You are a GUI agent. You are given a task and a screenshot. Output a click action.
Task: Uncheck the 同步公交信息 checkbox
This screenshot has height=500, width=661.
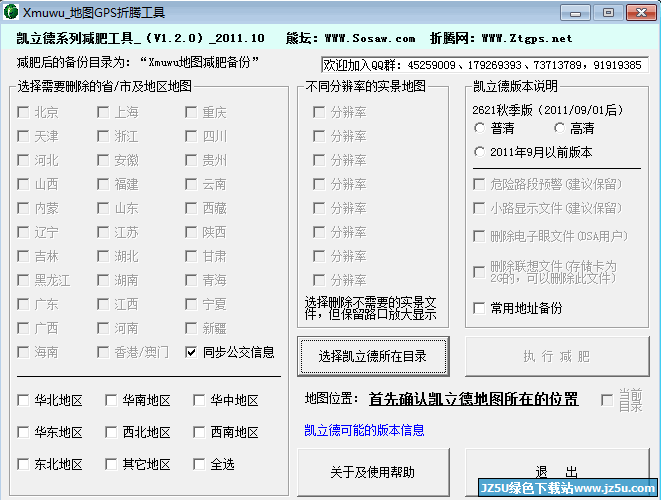point(191,352)
